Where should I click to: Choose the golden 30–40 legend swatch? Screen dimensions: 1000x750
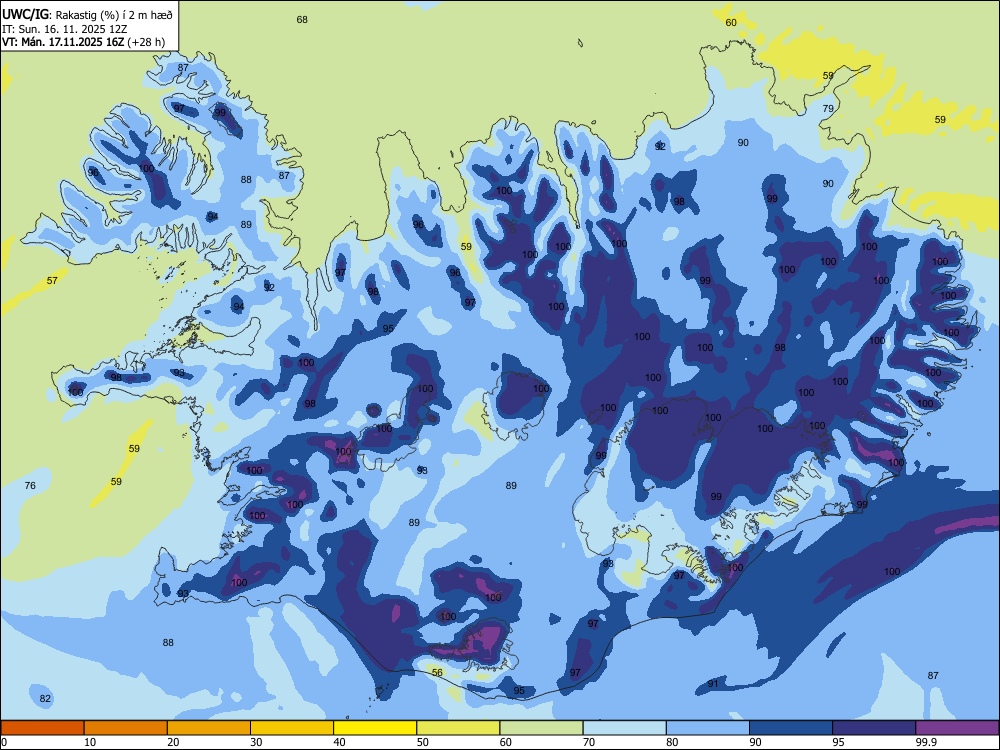point(292,728)
